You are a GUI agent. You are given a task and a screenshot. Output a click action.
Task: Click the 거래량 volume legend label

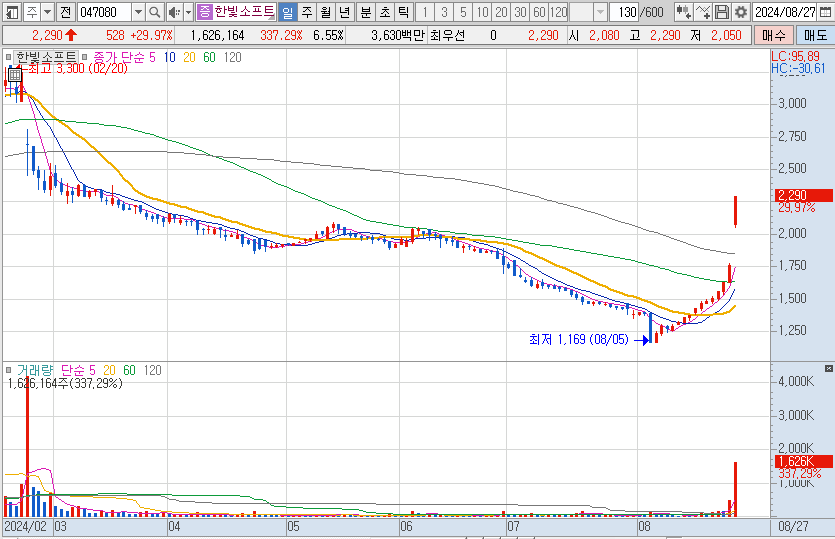click(x=35, y=370)
